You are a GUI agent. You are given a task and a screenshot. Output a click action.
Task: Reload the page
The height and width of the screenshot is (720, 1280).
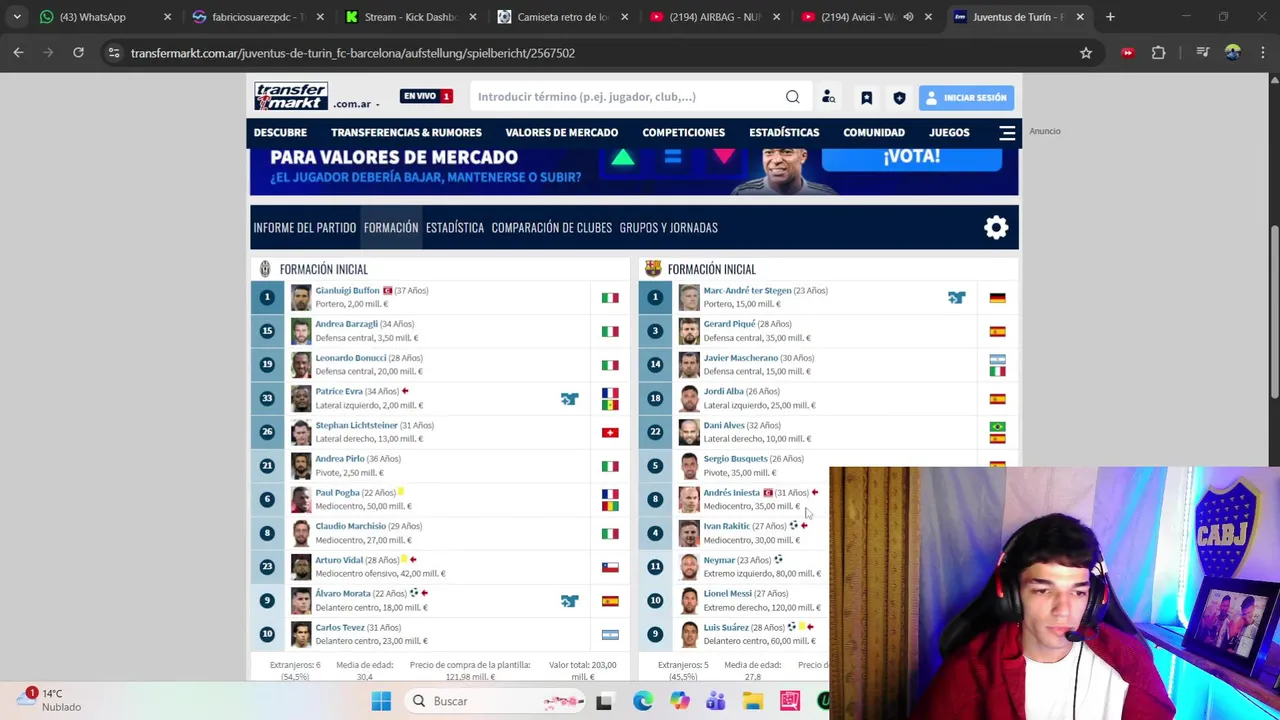click(78, 53)
